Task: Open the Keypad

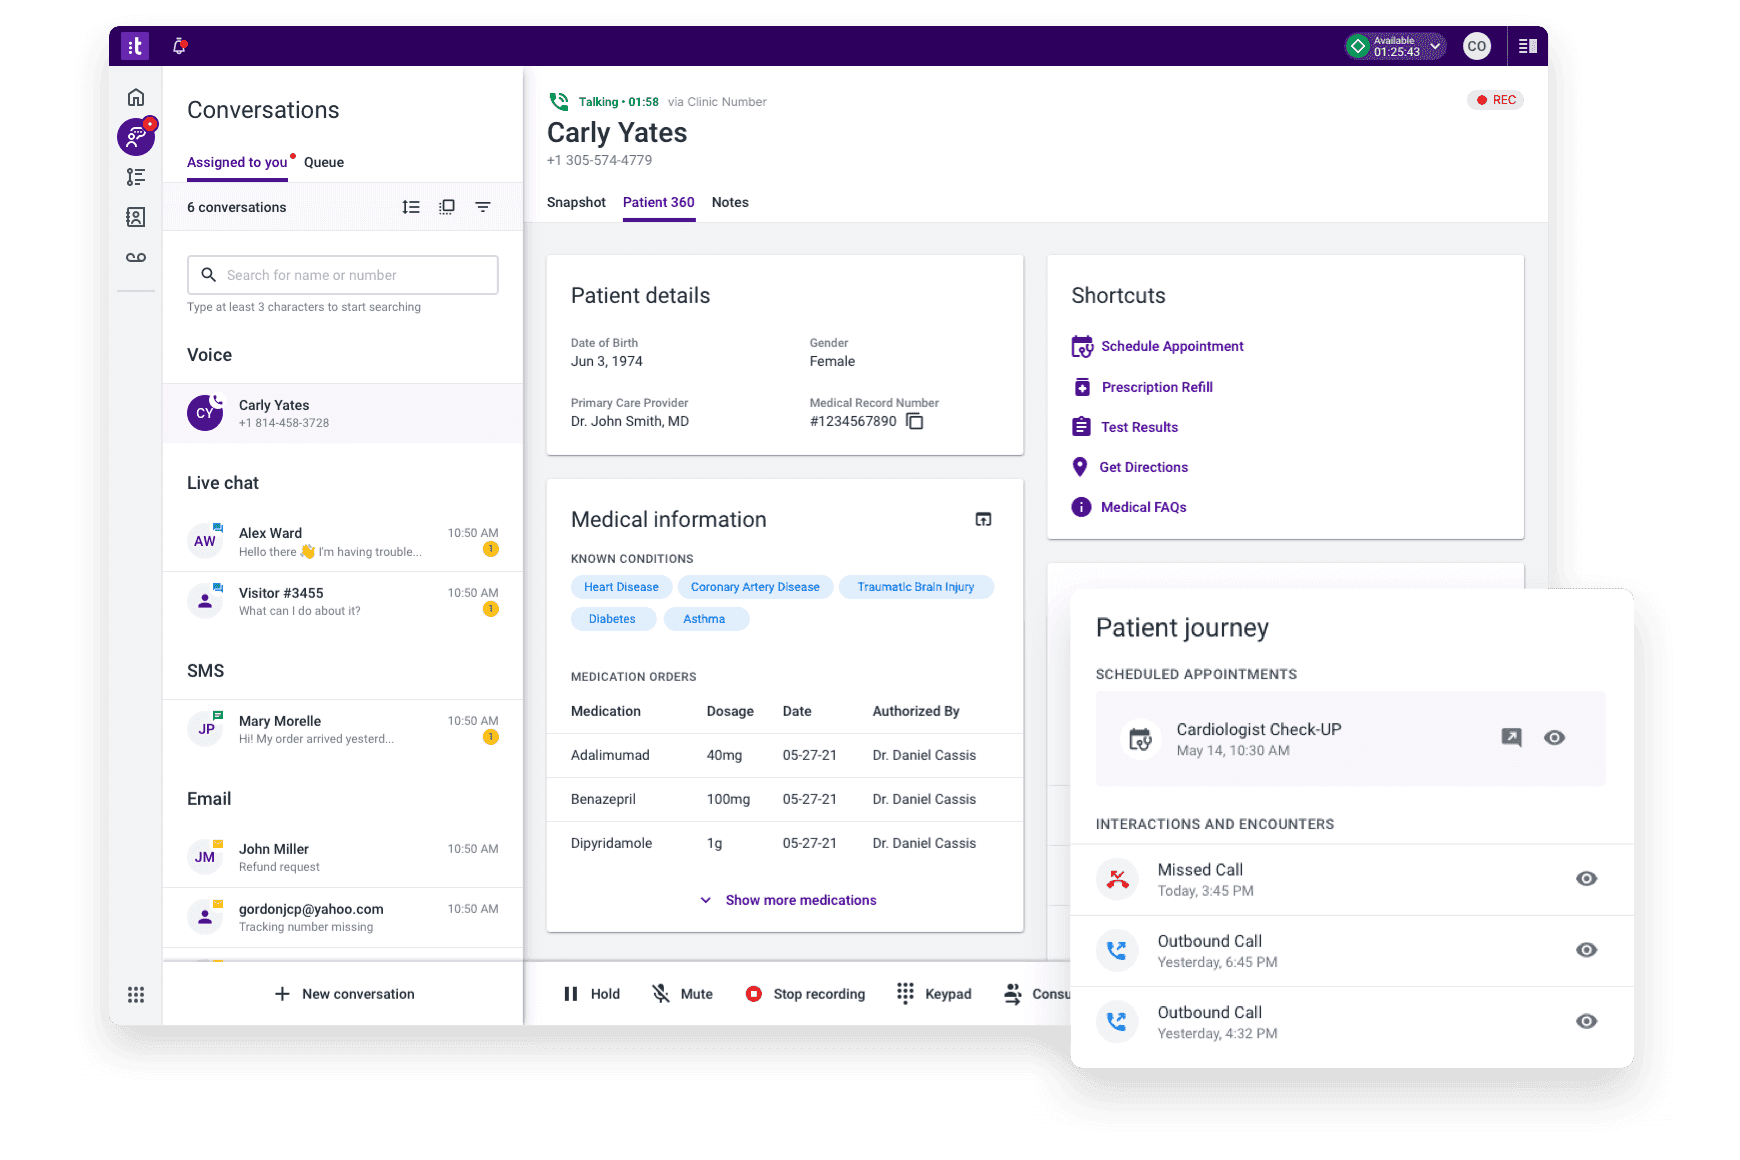Action: [x=934, y=994]
